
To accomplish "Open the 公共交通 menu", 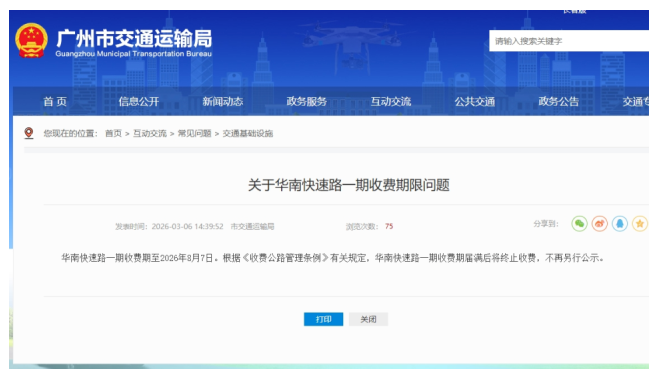I will pos(474,101).
